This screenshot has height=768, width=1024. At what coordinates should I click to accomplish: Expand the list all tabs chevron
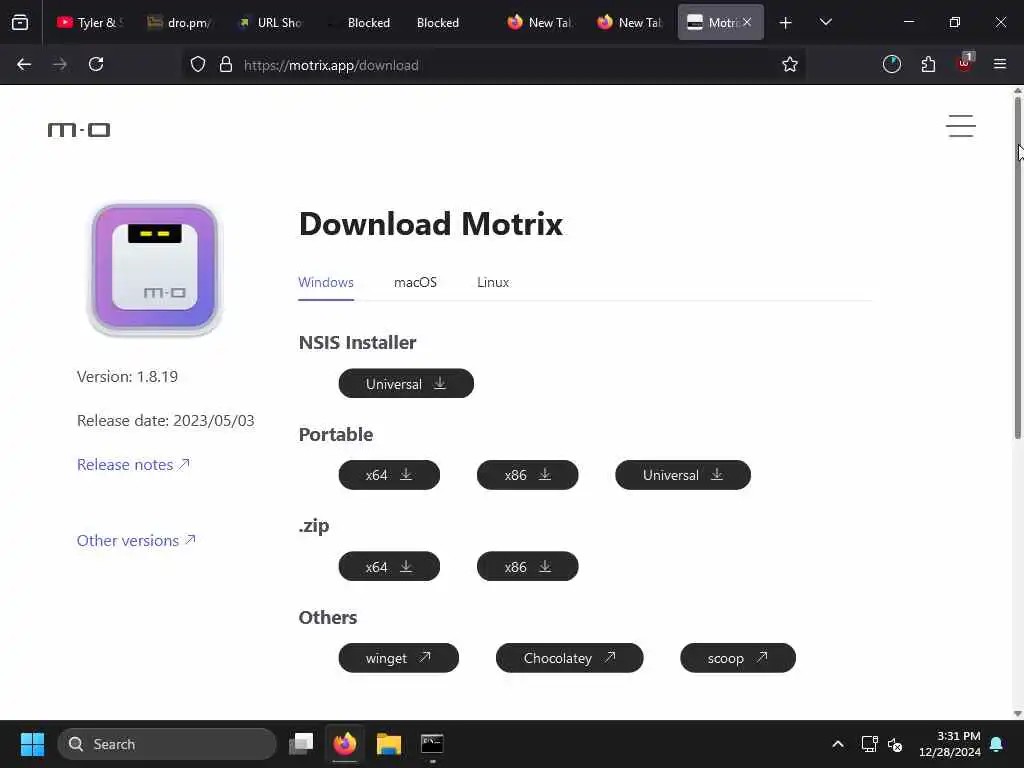(825, 23)
